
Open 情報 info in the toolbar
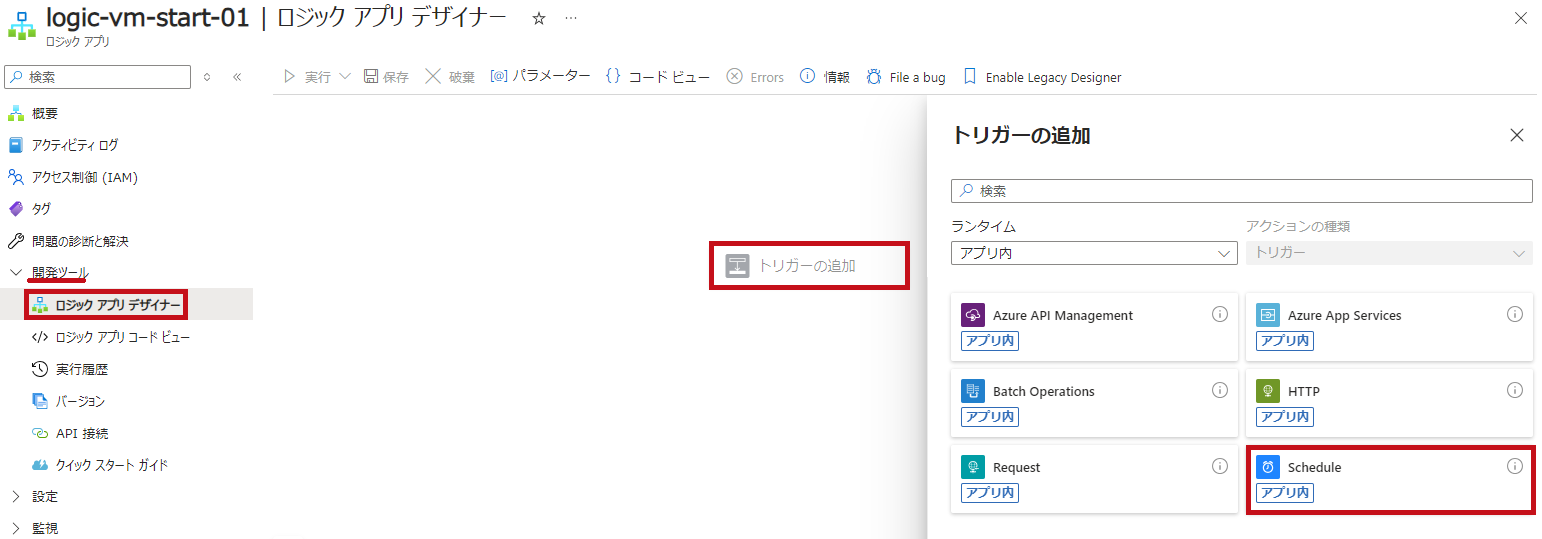tap(825, 77)
